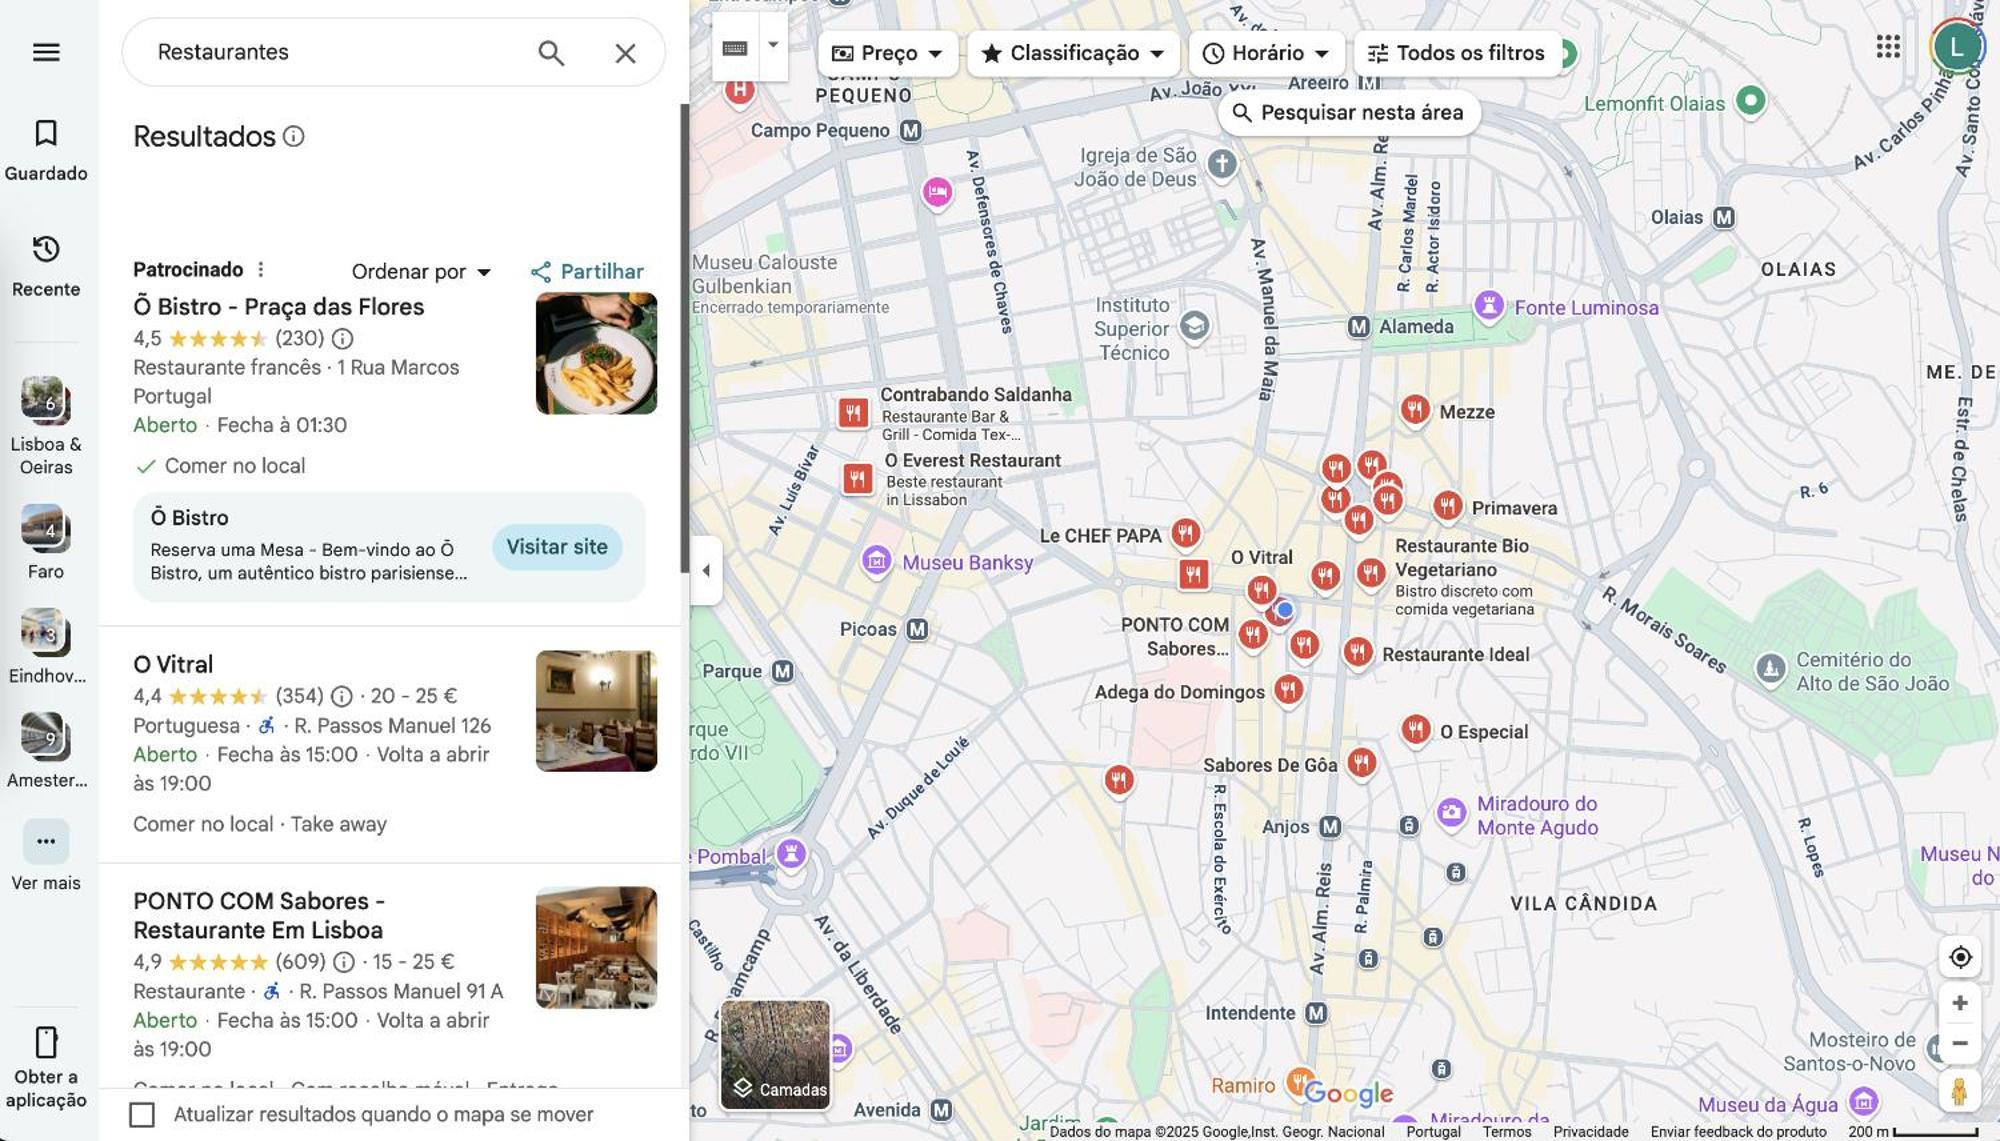Click Alameda metro station label

(x=1415, y=327)
